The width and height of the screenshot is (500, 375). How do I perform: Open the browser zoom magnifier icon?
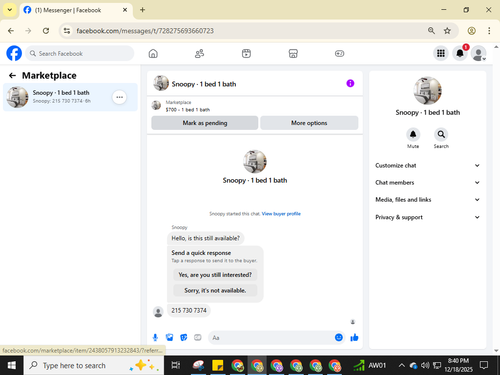coord(431,31)
